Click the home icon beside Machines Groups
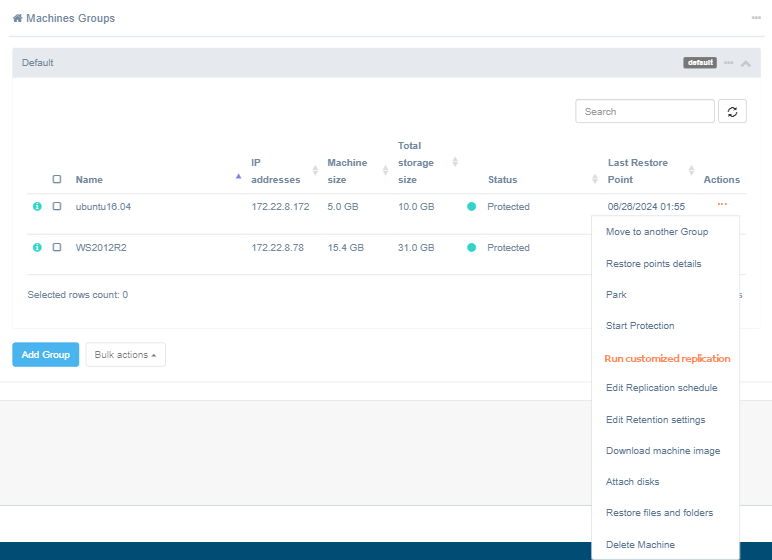The height and width of the screenshot is (560, 772). pos(17,18)
